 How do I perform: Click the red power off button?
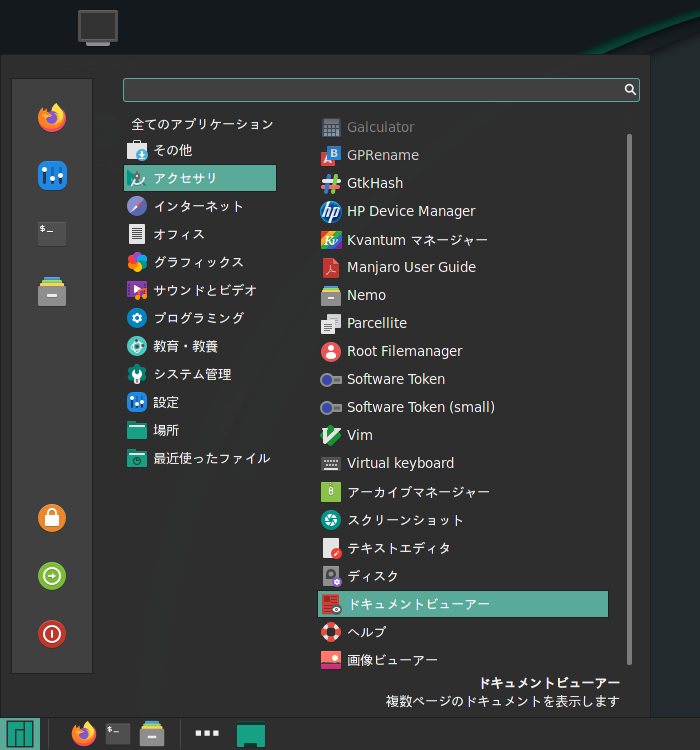[x=52, y=634]
